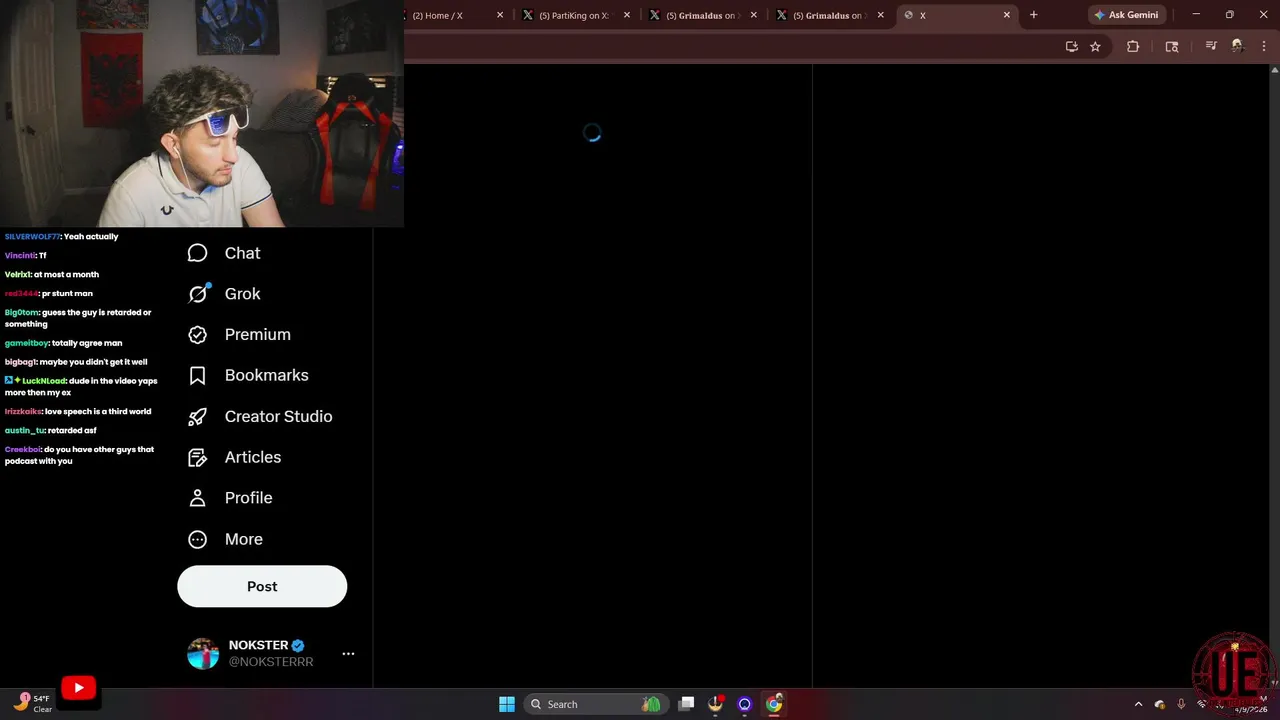Open the purple ring taskbar app
1280x720 pixels.
[x=744, y=704]
